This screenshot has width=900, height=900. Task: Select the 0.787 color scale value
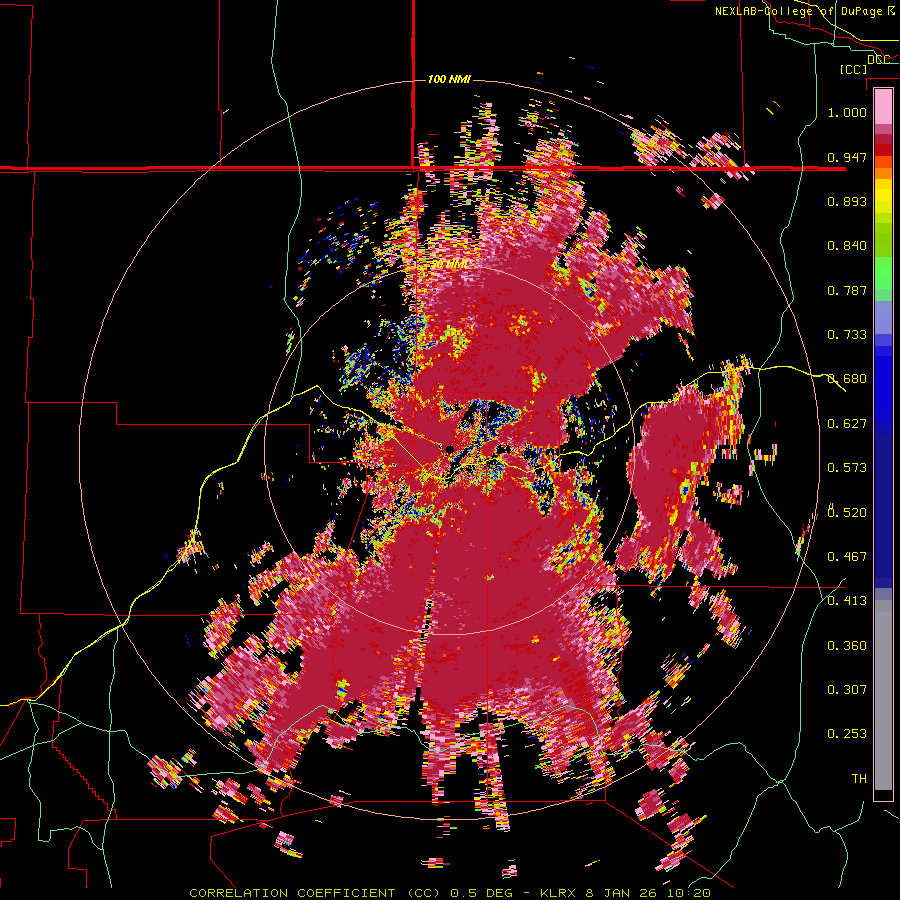point(847,290)
